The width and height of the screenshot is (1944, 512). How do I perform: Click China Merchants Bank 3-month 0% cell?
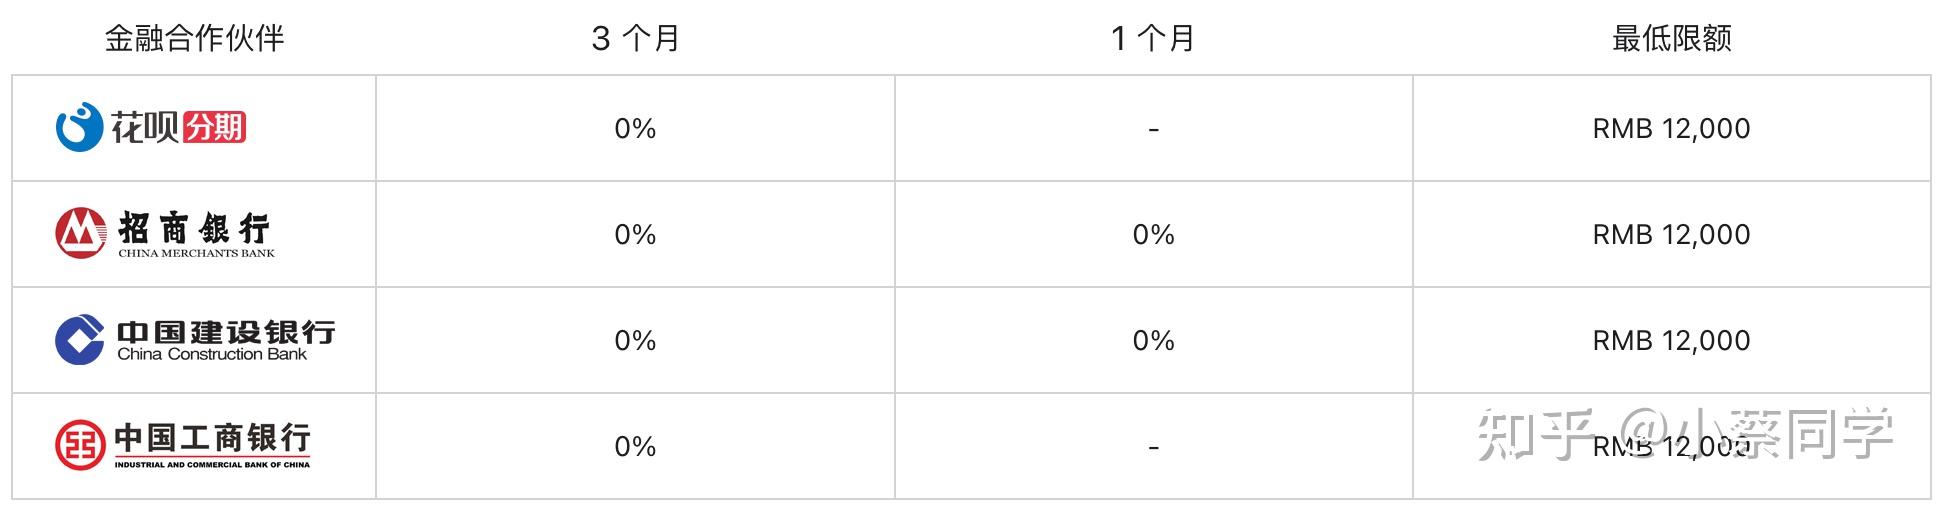point(635,235)
